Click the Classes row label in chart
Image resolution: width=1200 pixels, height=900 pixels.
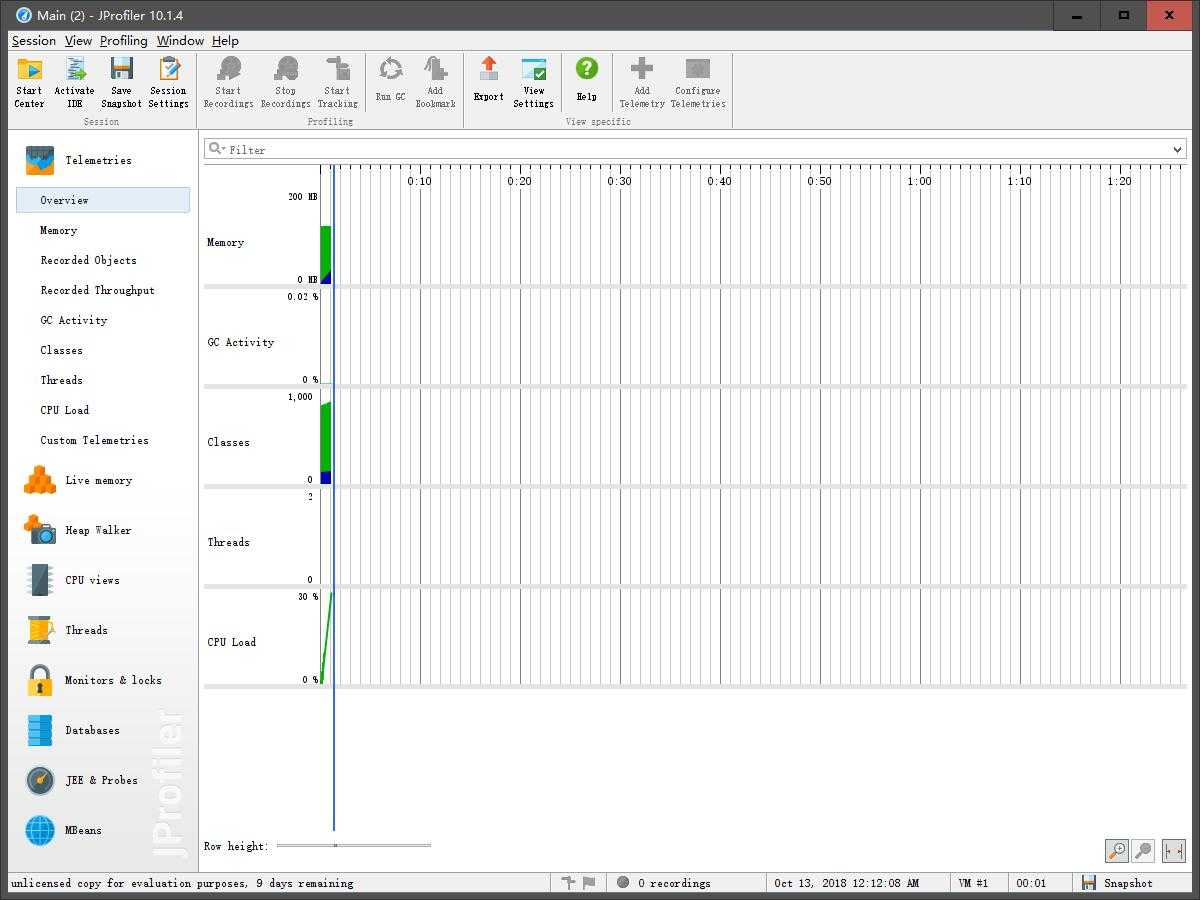(x=228, y=442)
